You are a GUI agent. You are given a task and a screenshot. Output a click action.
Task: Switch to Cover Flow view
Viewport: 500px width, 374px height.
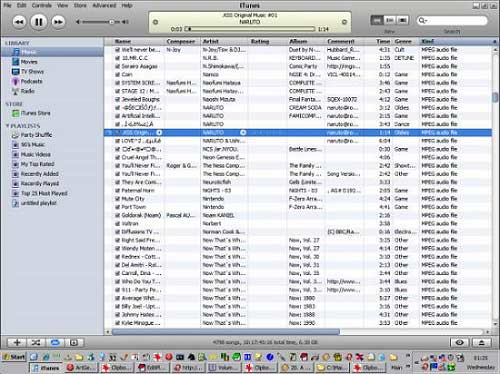pyautogui.click(x=402, y=20)
